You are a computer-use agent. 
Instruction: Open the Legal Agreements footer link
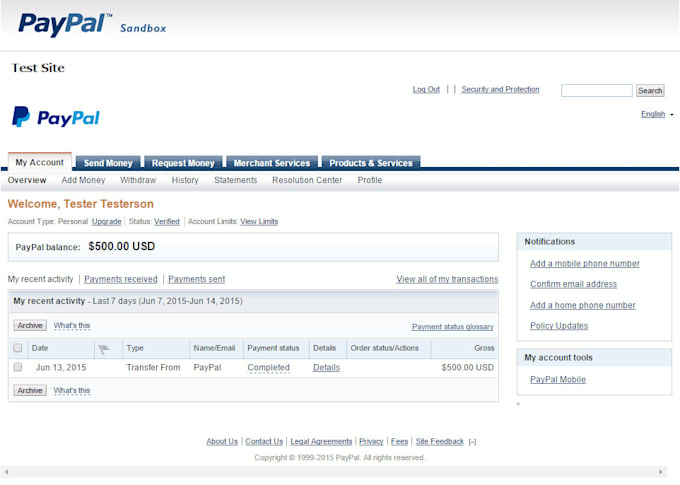coord(321,442)
